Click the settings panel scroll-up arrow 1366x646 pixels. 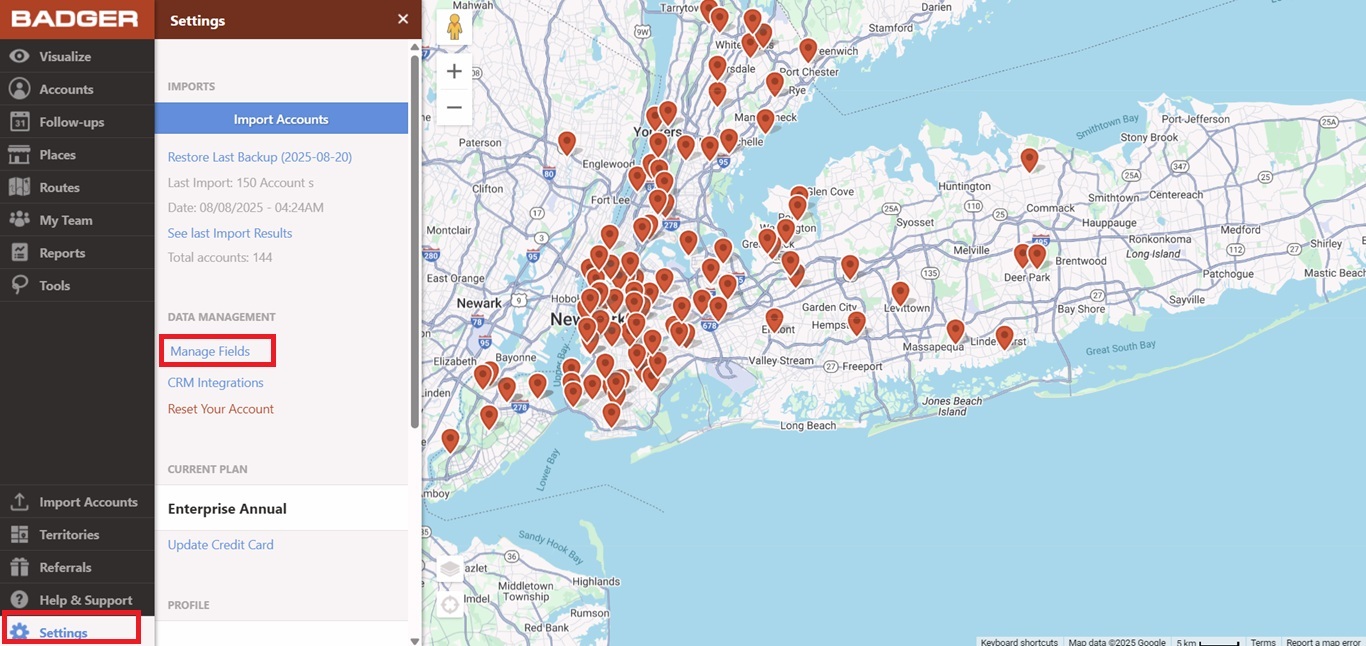pyautogui.click(x=415, y=47)
